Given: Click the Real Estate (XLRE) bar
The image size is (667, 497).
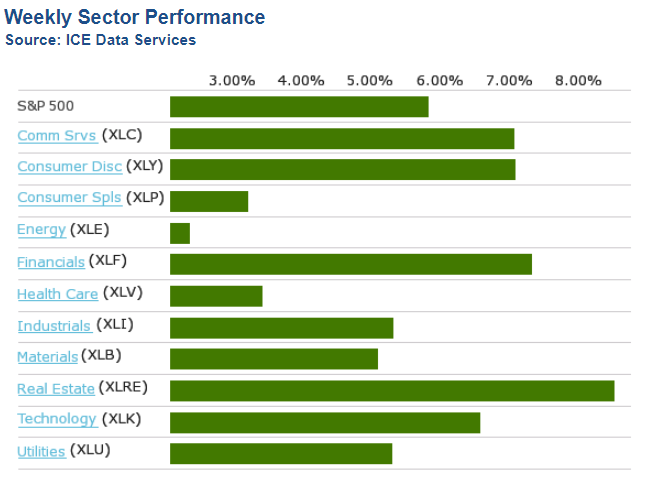Looking at the screenshot, I should [392, 390].
